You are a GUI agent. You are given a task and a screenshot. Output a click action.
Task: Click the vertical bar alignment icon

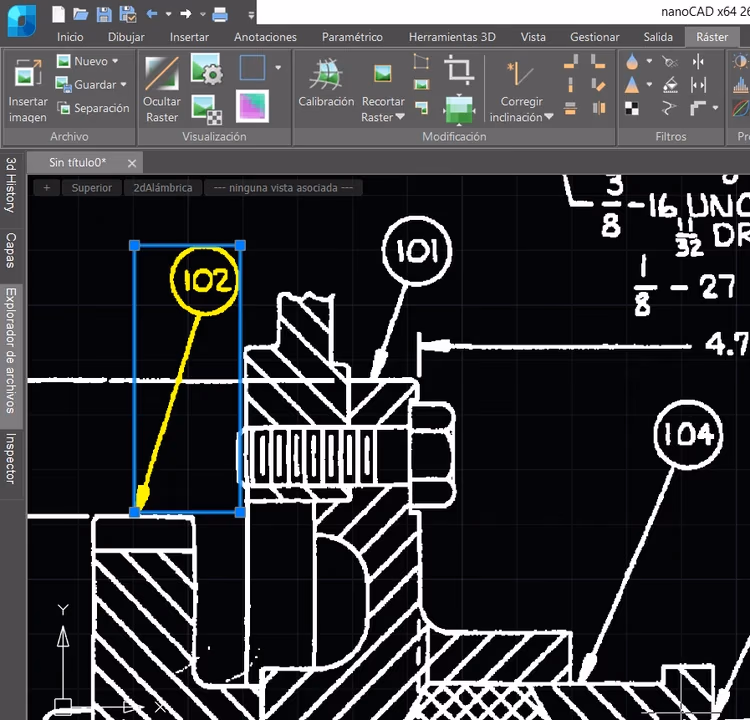pos(571,85)
